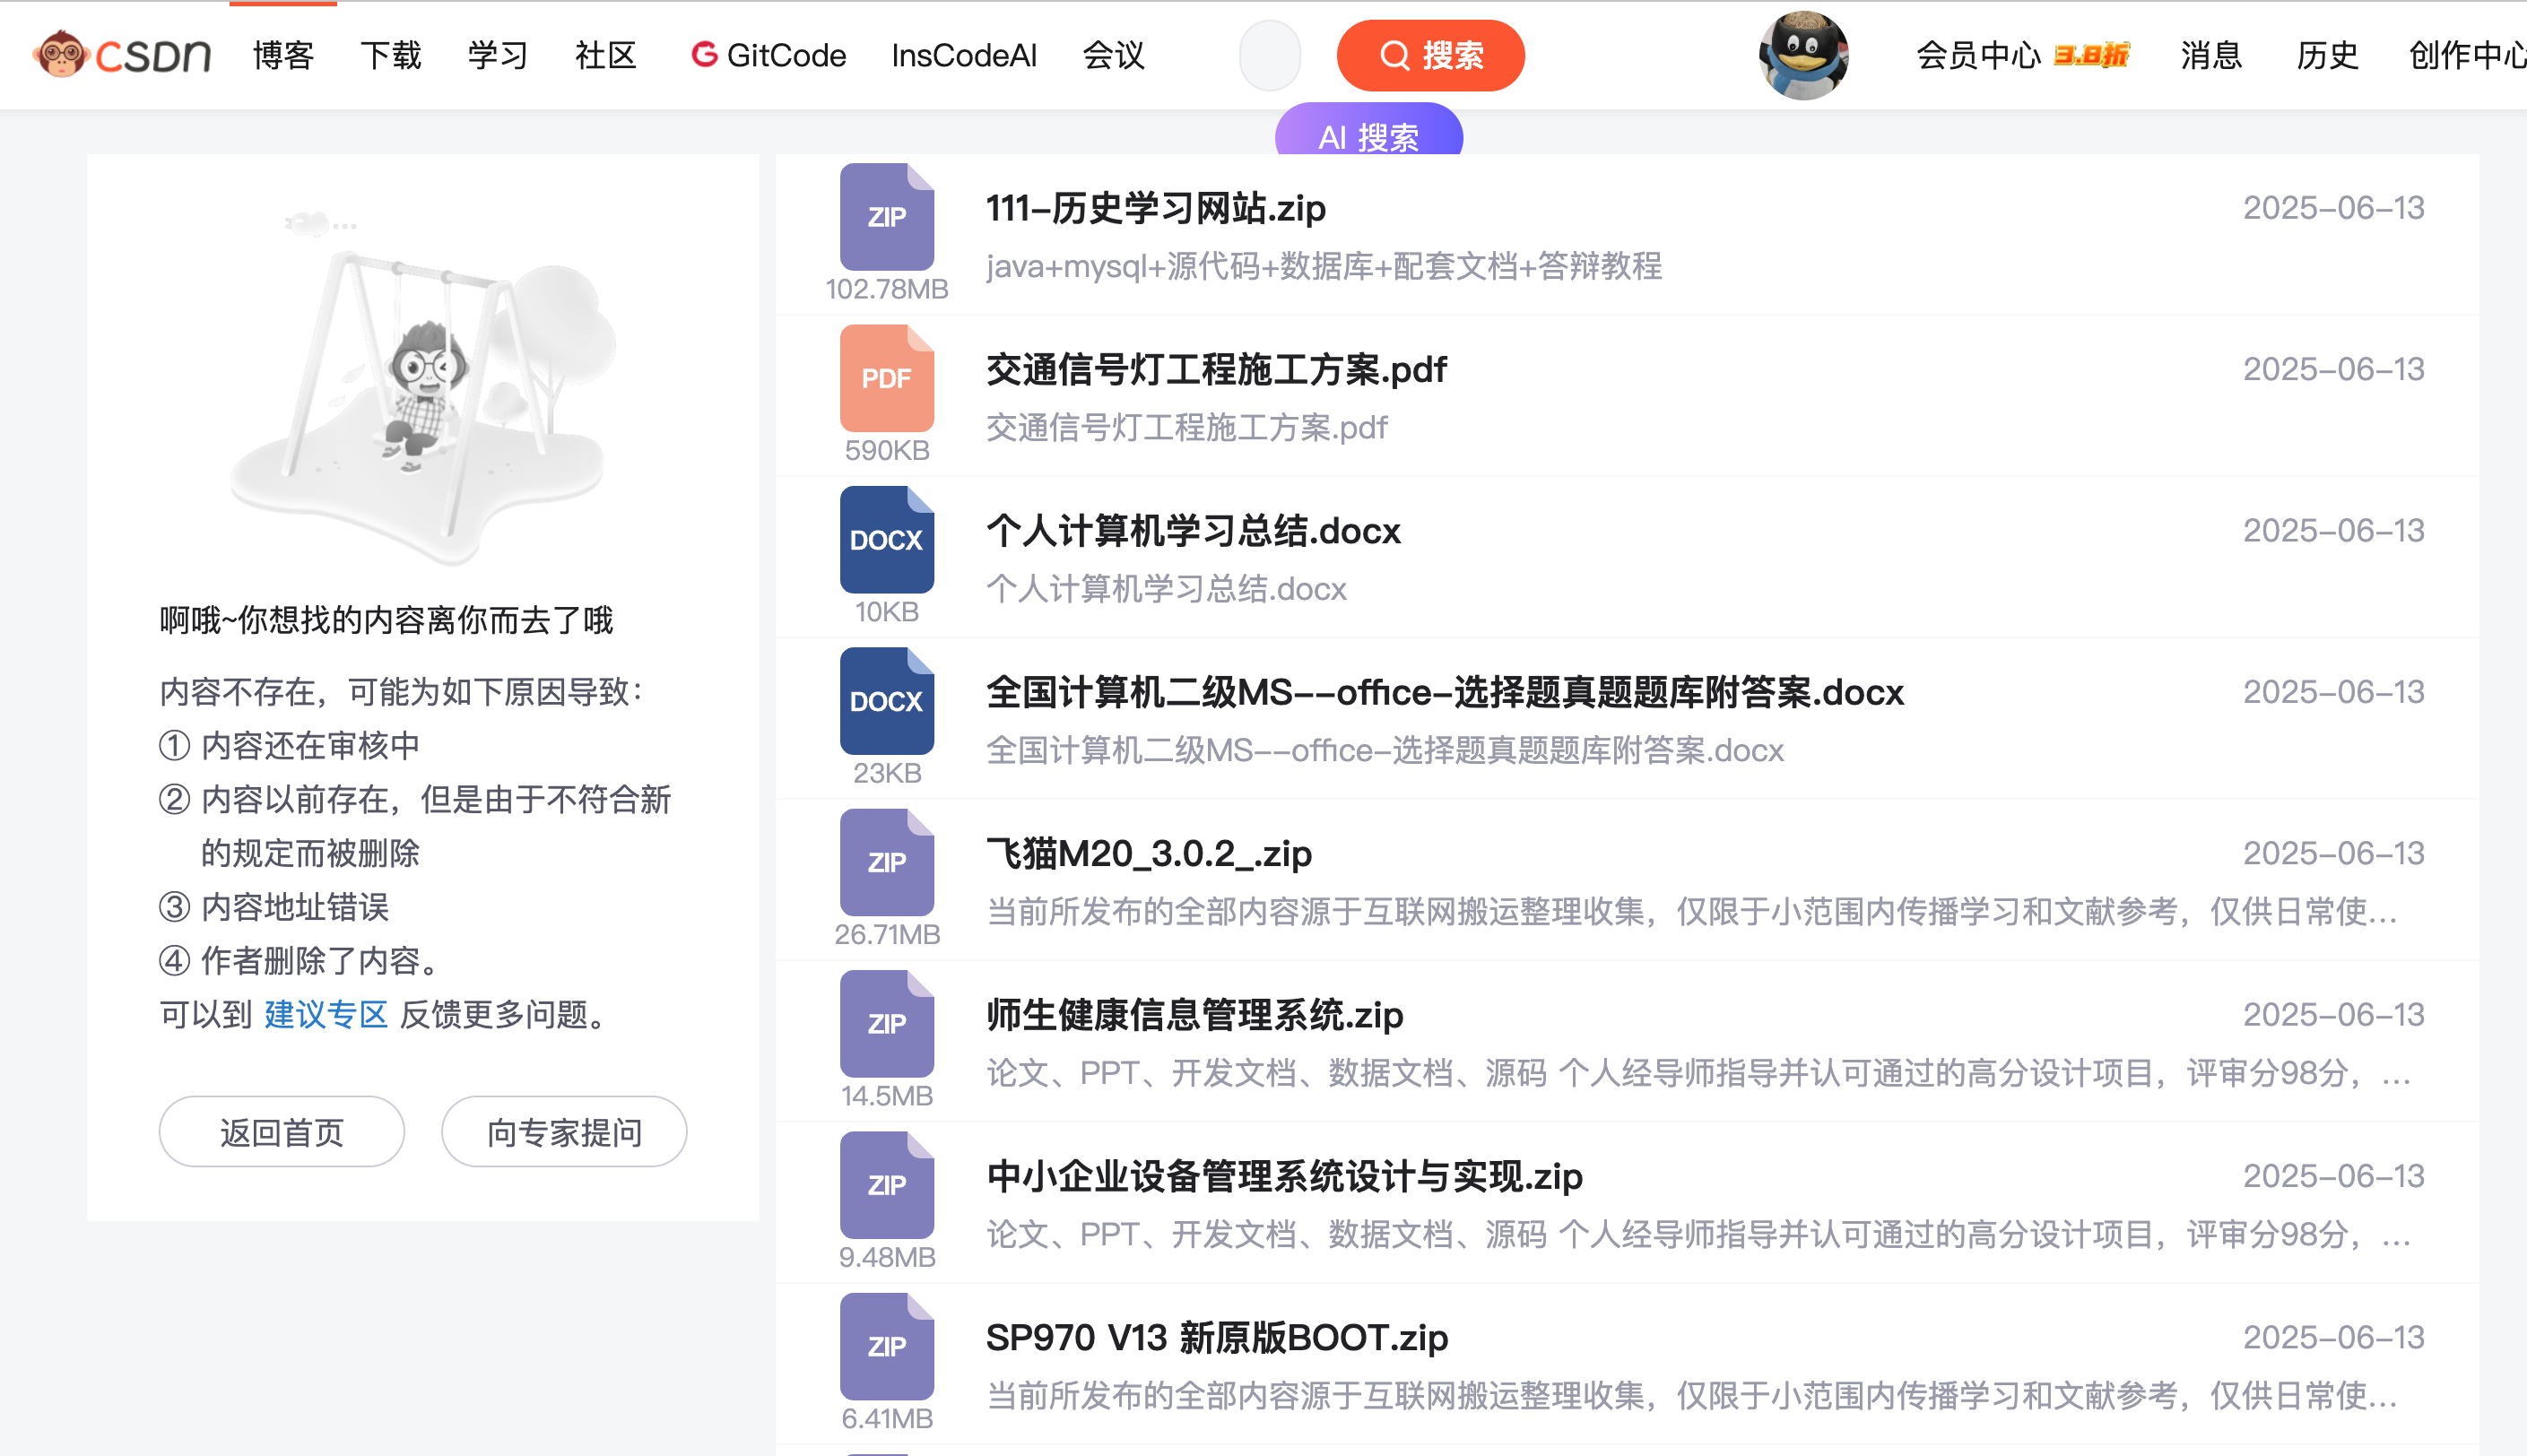Click the DOCX icon for 个人计算机学习总结
The height and width of the screenshot is (1456, 2527).
tap(886, 540)
